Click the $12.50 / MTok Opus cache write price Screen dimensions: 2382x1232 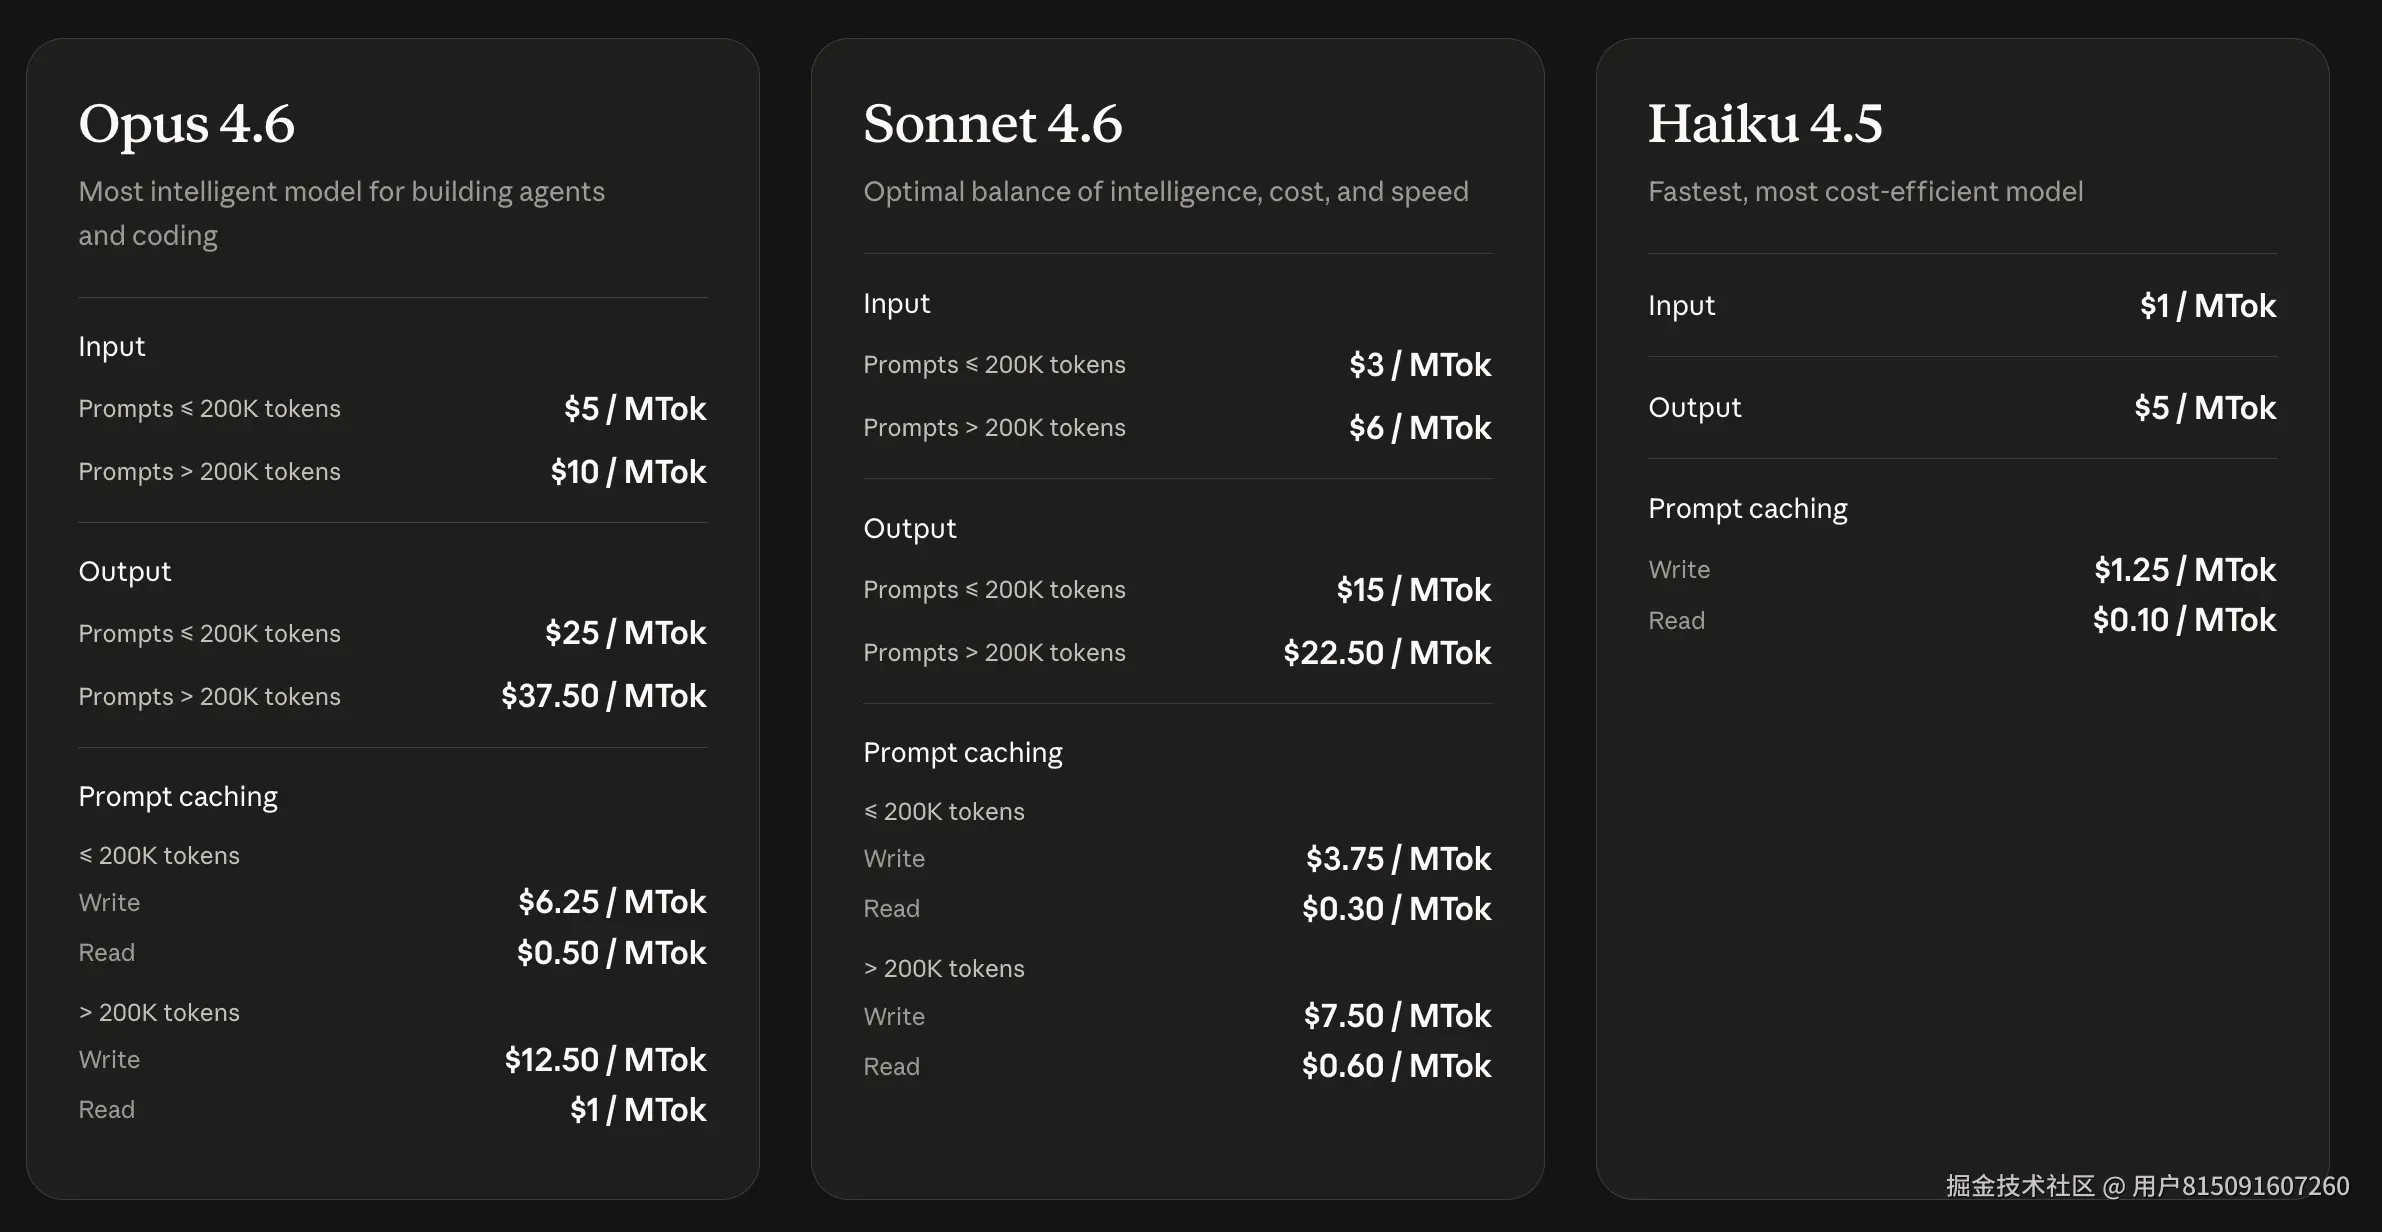coord(605,1060)
